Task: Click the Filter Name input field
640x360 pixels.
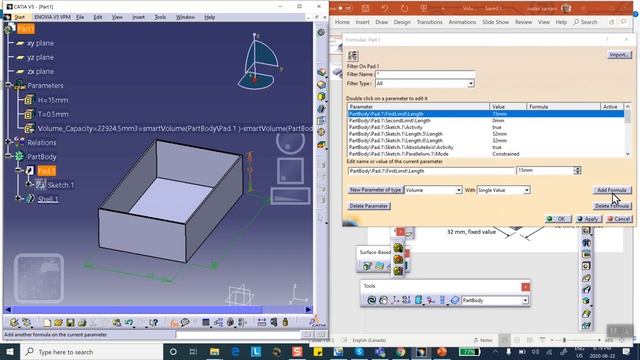Action: (425, 74)
